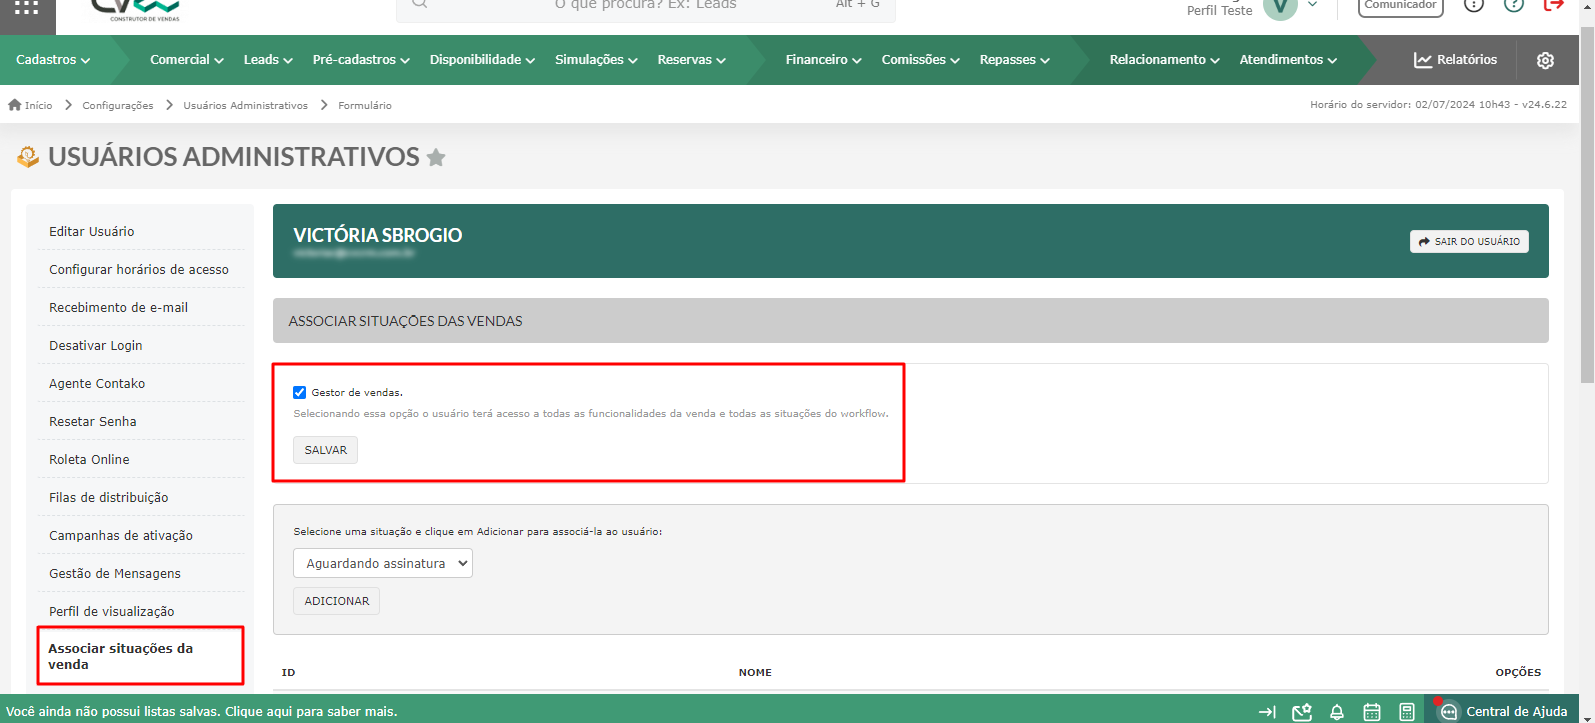Screen dimensions: 1595x723
Task: Click the search magnifier icon
Action: click(x=420, y=4)
